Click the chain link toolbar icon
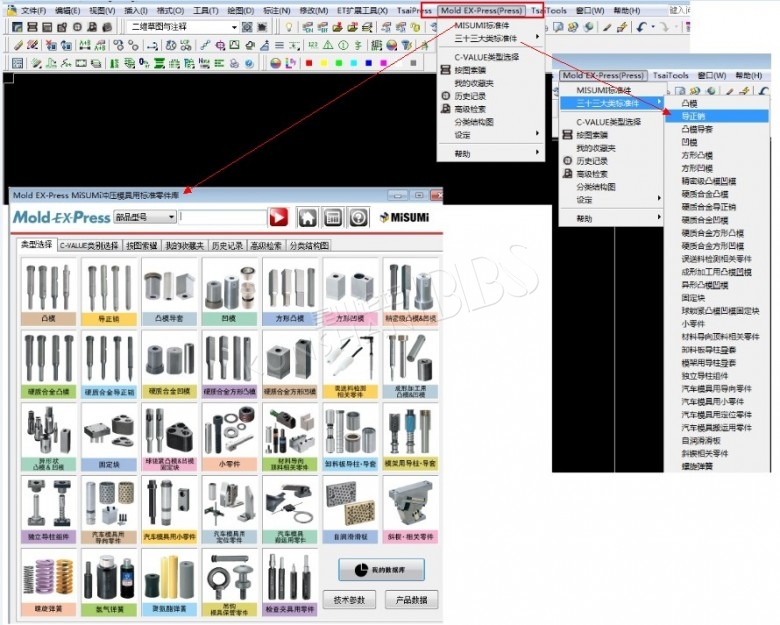Image resolution: width=780 pixels, height=625 pixels. tap(205, 45)
